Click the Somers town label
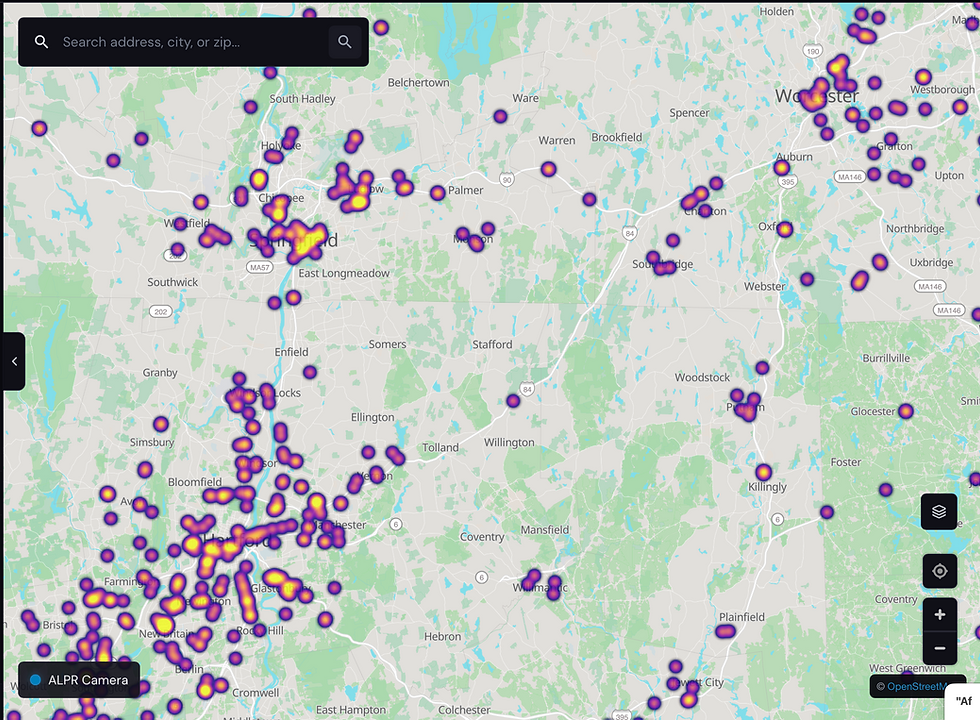980x720 pixels. pos(388,344)
